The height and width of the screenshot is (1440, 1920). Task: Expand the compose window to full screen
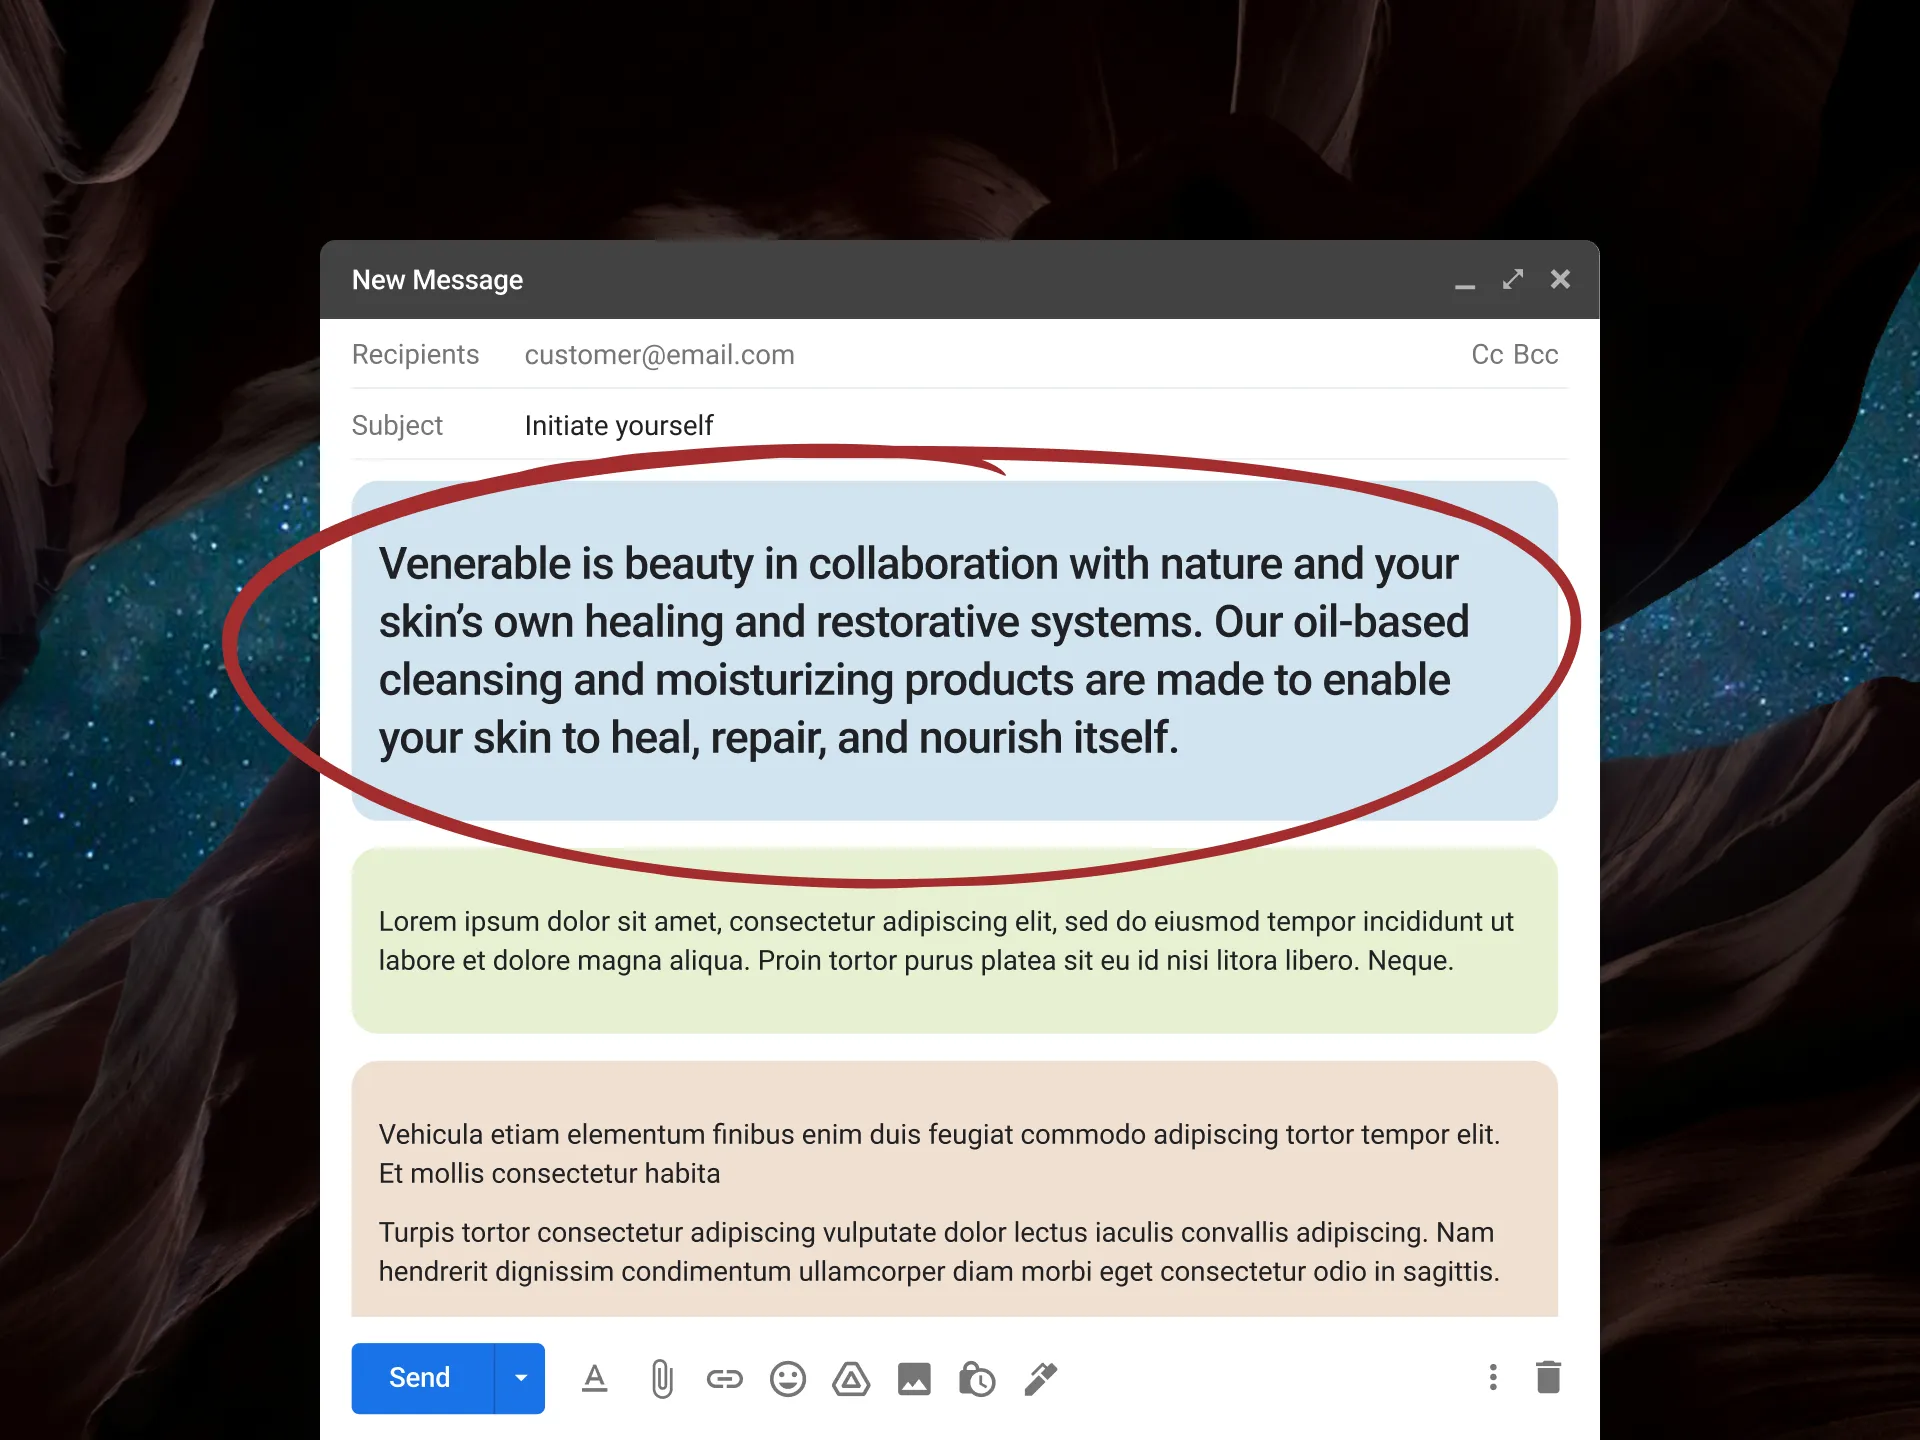coord(1513,280)
